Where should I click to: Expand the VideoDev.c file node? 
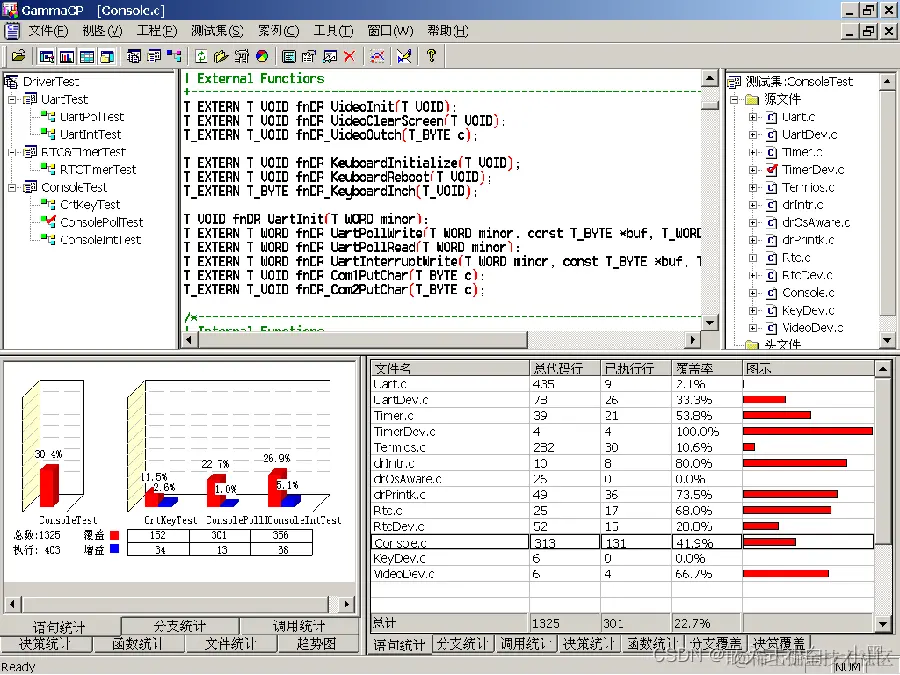click(x=753, y=328)
